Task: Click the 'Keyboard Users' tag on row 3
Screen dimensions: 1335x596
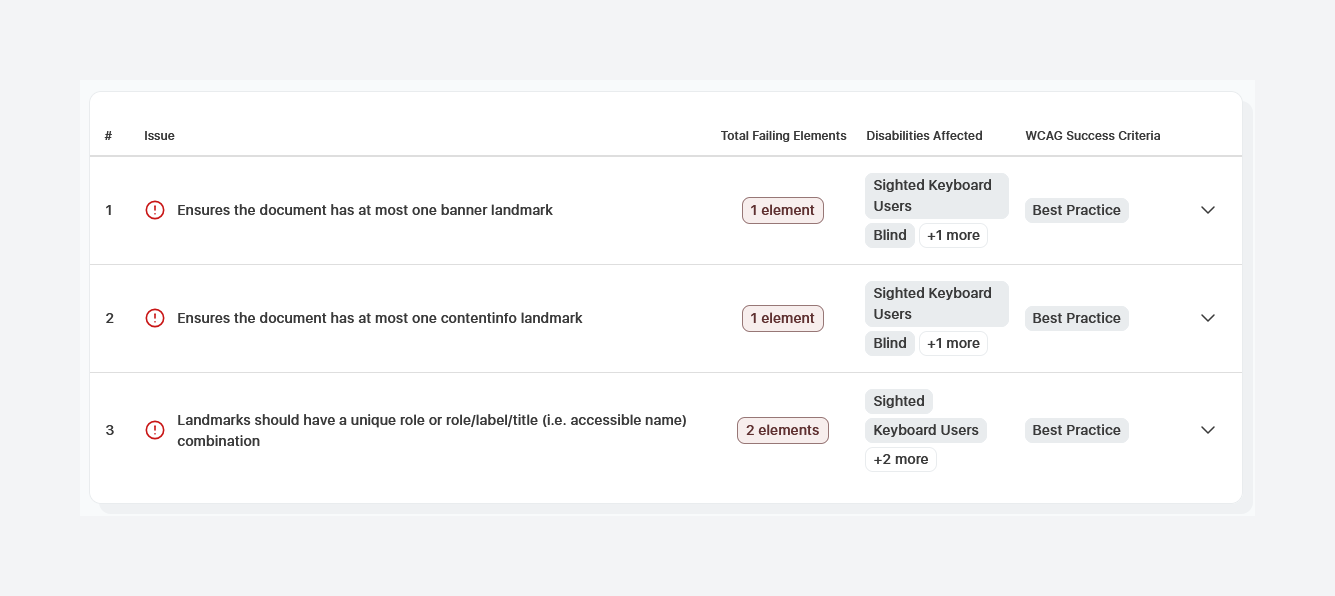Action: pyautogui.click(x=925, y=430)
